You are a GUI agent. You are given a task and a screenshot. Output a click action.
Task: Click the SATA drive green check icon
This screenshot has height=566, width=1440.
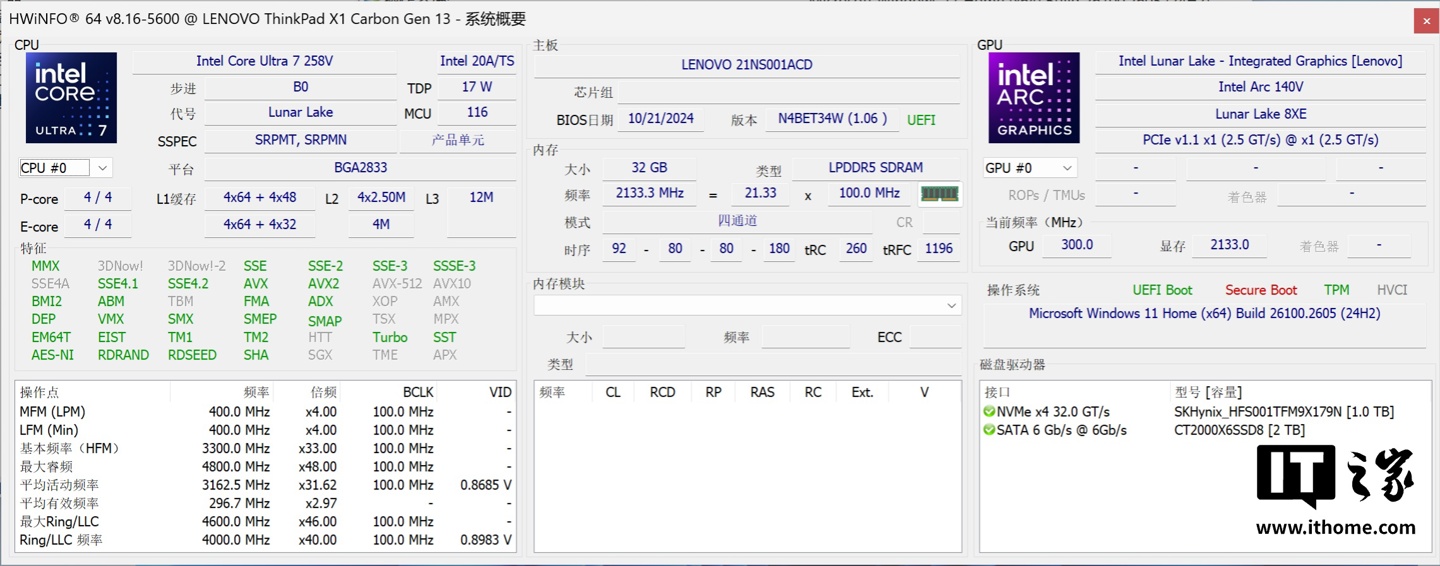point(989,430)
